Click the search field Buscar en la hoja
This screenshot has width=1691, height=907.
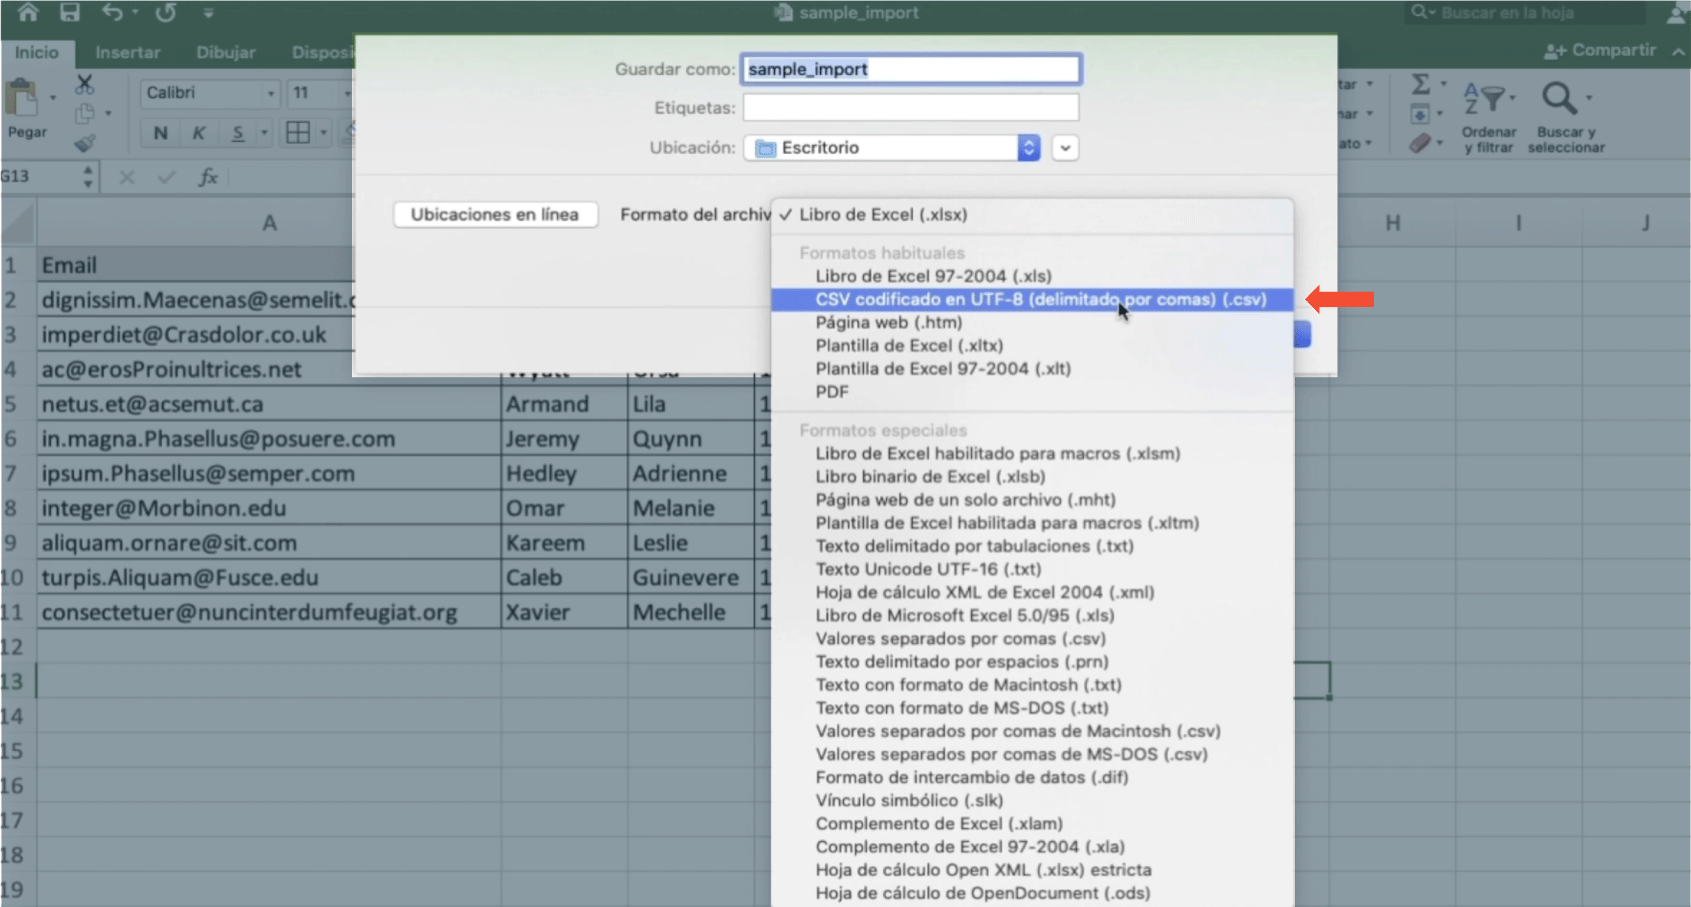coord(1527,12)
